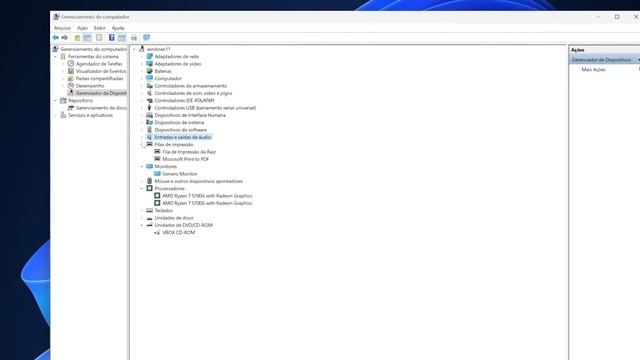
Task: Expand Controladores de som, vídeo e jogos
Action: tap(142, 93)
